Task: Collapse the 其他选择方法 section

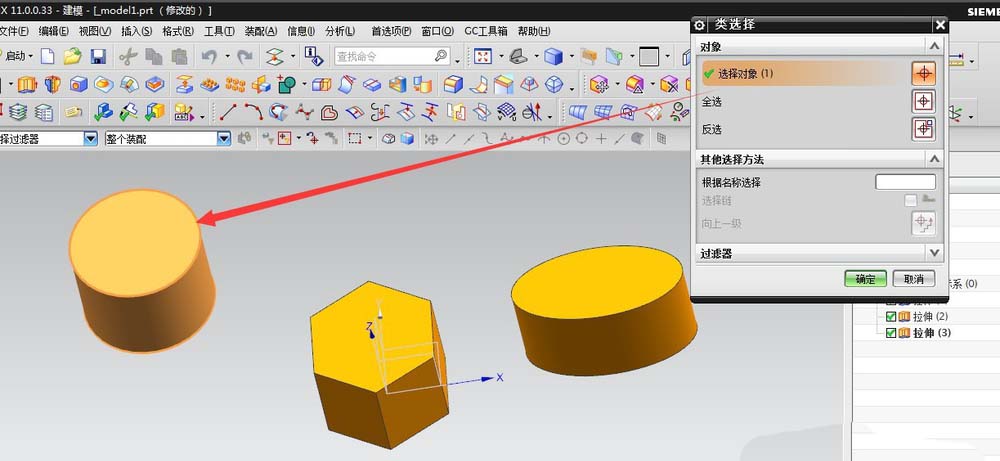Action: (934, 159)
